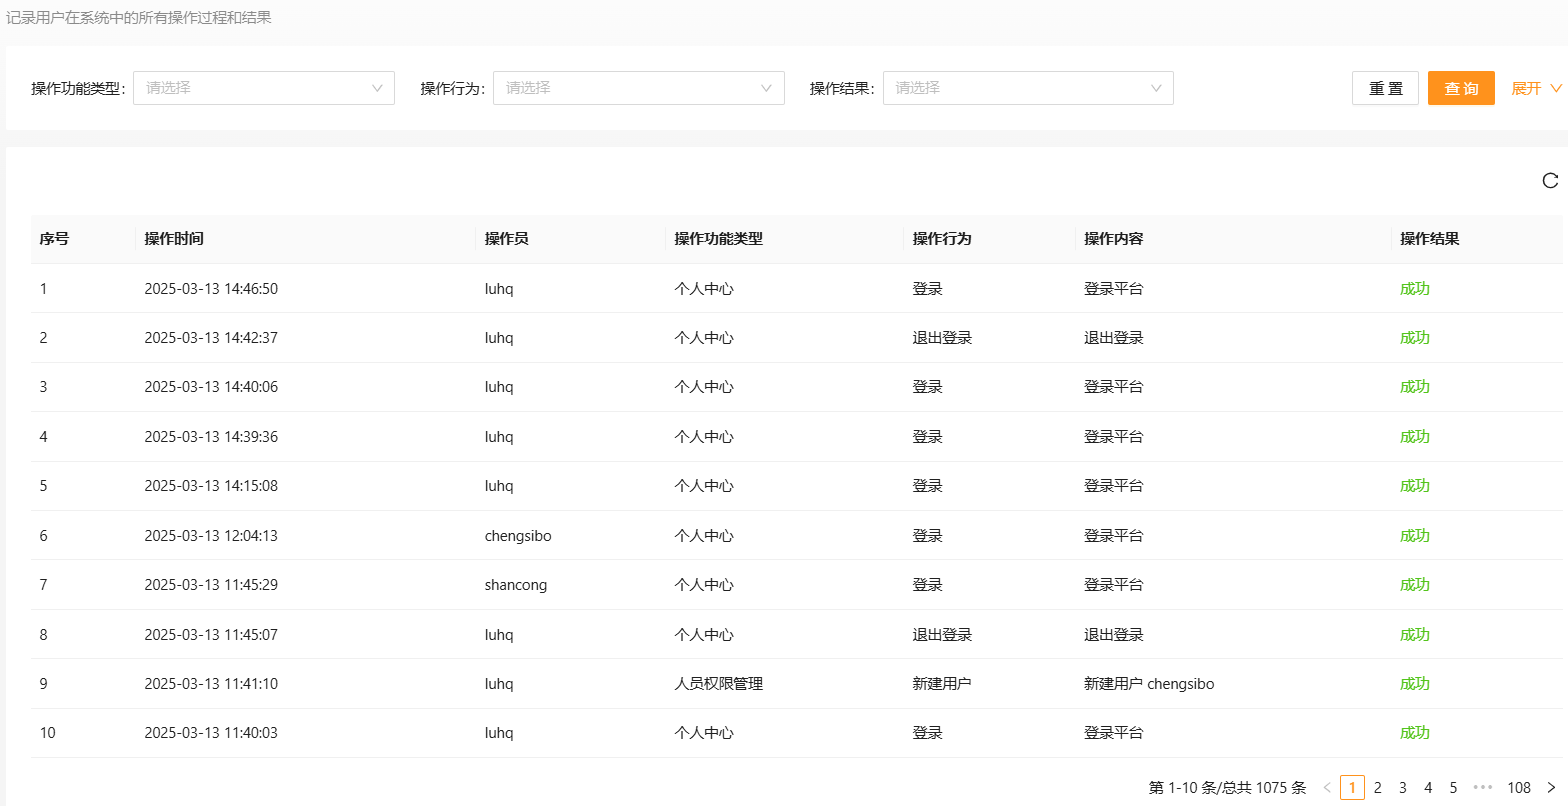Image resolution: width=1568 pixels, height=806 pixels.
Task: Go to next page using right arrow
Action: tap(1551, 788)
